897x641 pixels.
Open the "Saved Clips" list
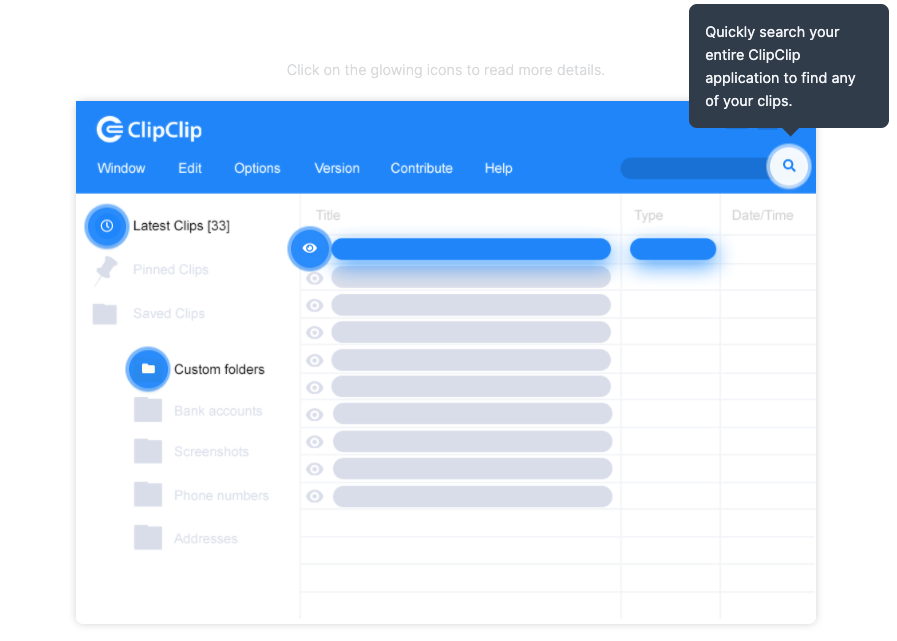(169, 314)
